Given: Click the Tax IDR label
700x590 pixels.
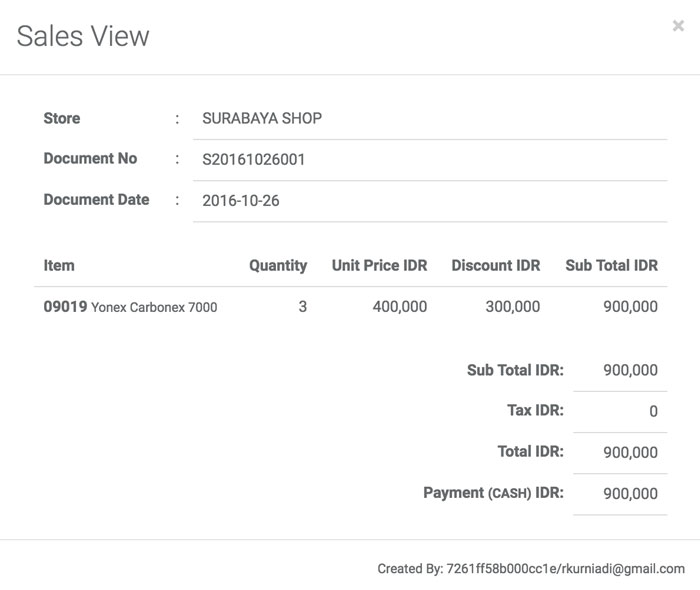Looking at the screenshot, I should (x=536, y=410).
